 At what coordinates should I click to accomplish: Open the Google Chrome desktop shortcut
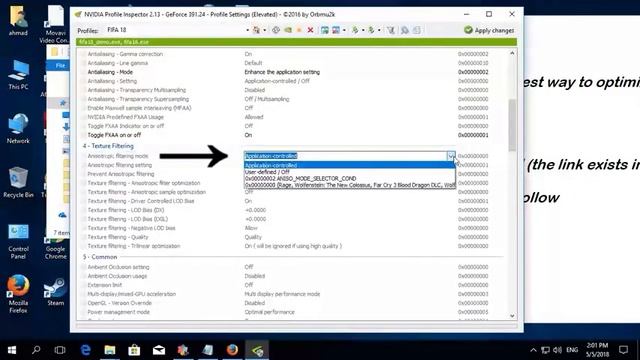click(56, 249)
